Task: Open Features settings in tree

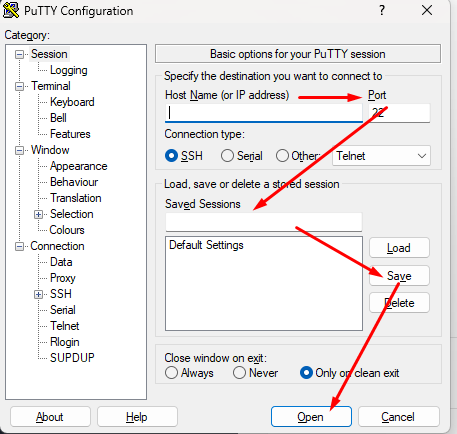Action: (x=70, y=134)
